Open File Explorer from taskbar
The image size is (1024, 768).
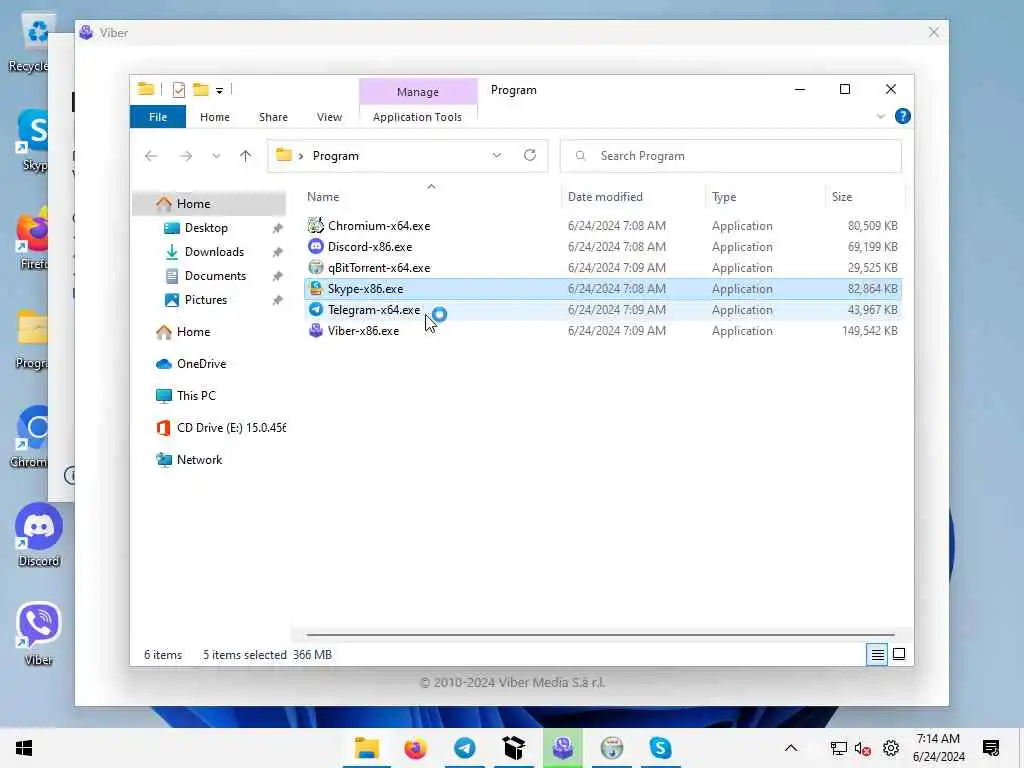click(x=366, y=748)
